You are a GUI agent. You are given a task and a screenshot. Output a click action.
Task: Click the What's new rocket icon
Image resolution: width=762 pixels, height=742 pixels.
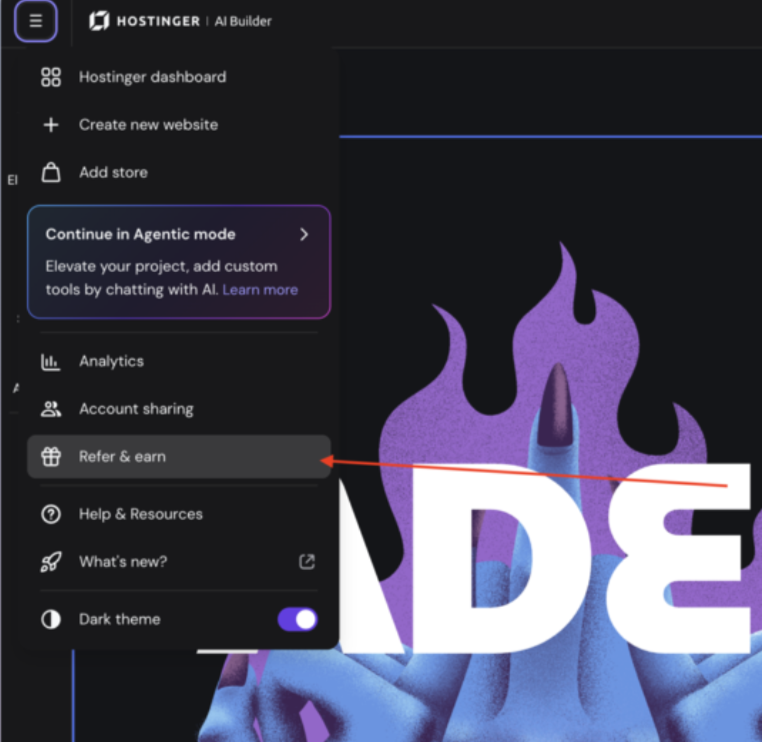click(51, 562)
